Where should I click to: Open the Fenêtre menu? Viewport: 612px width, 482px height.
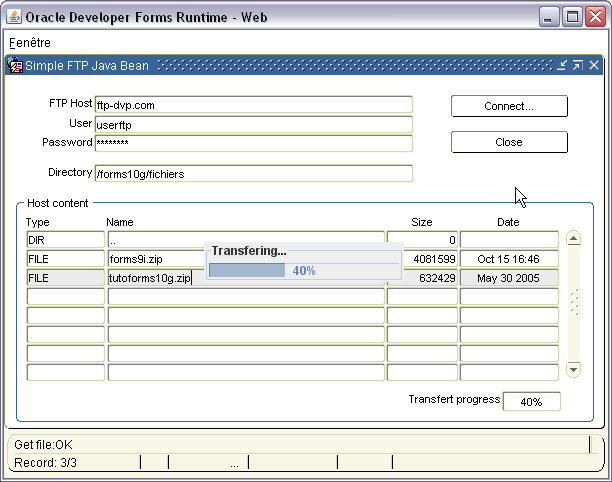(30, 42)
